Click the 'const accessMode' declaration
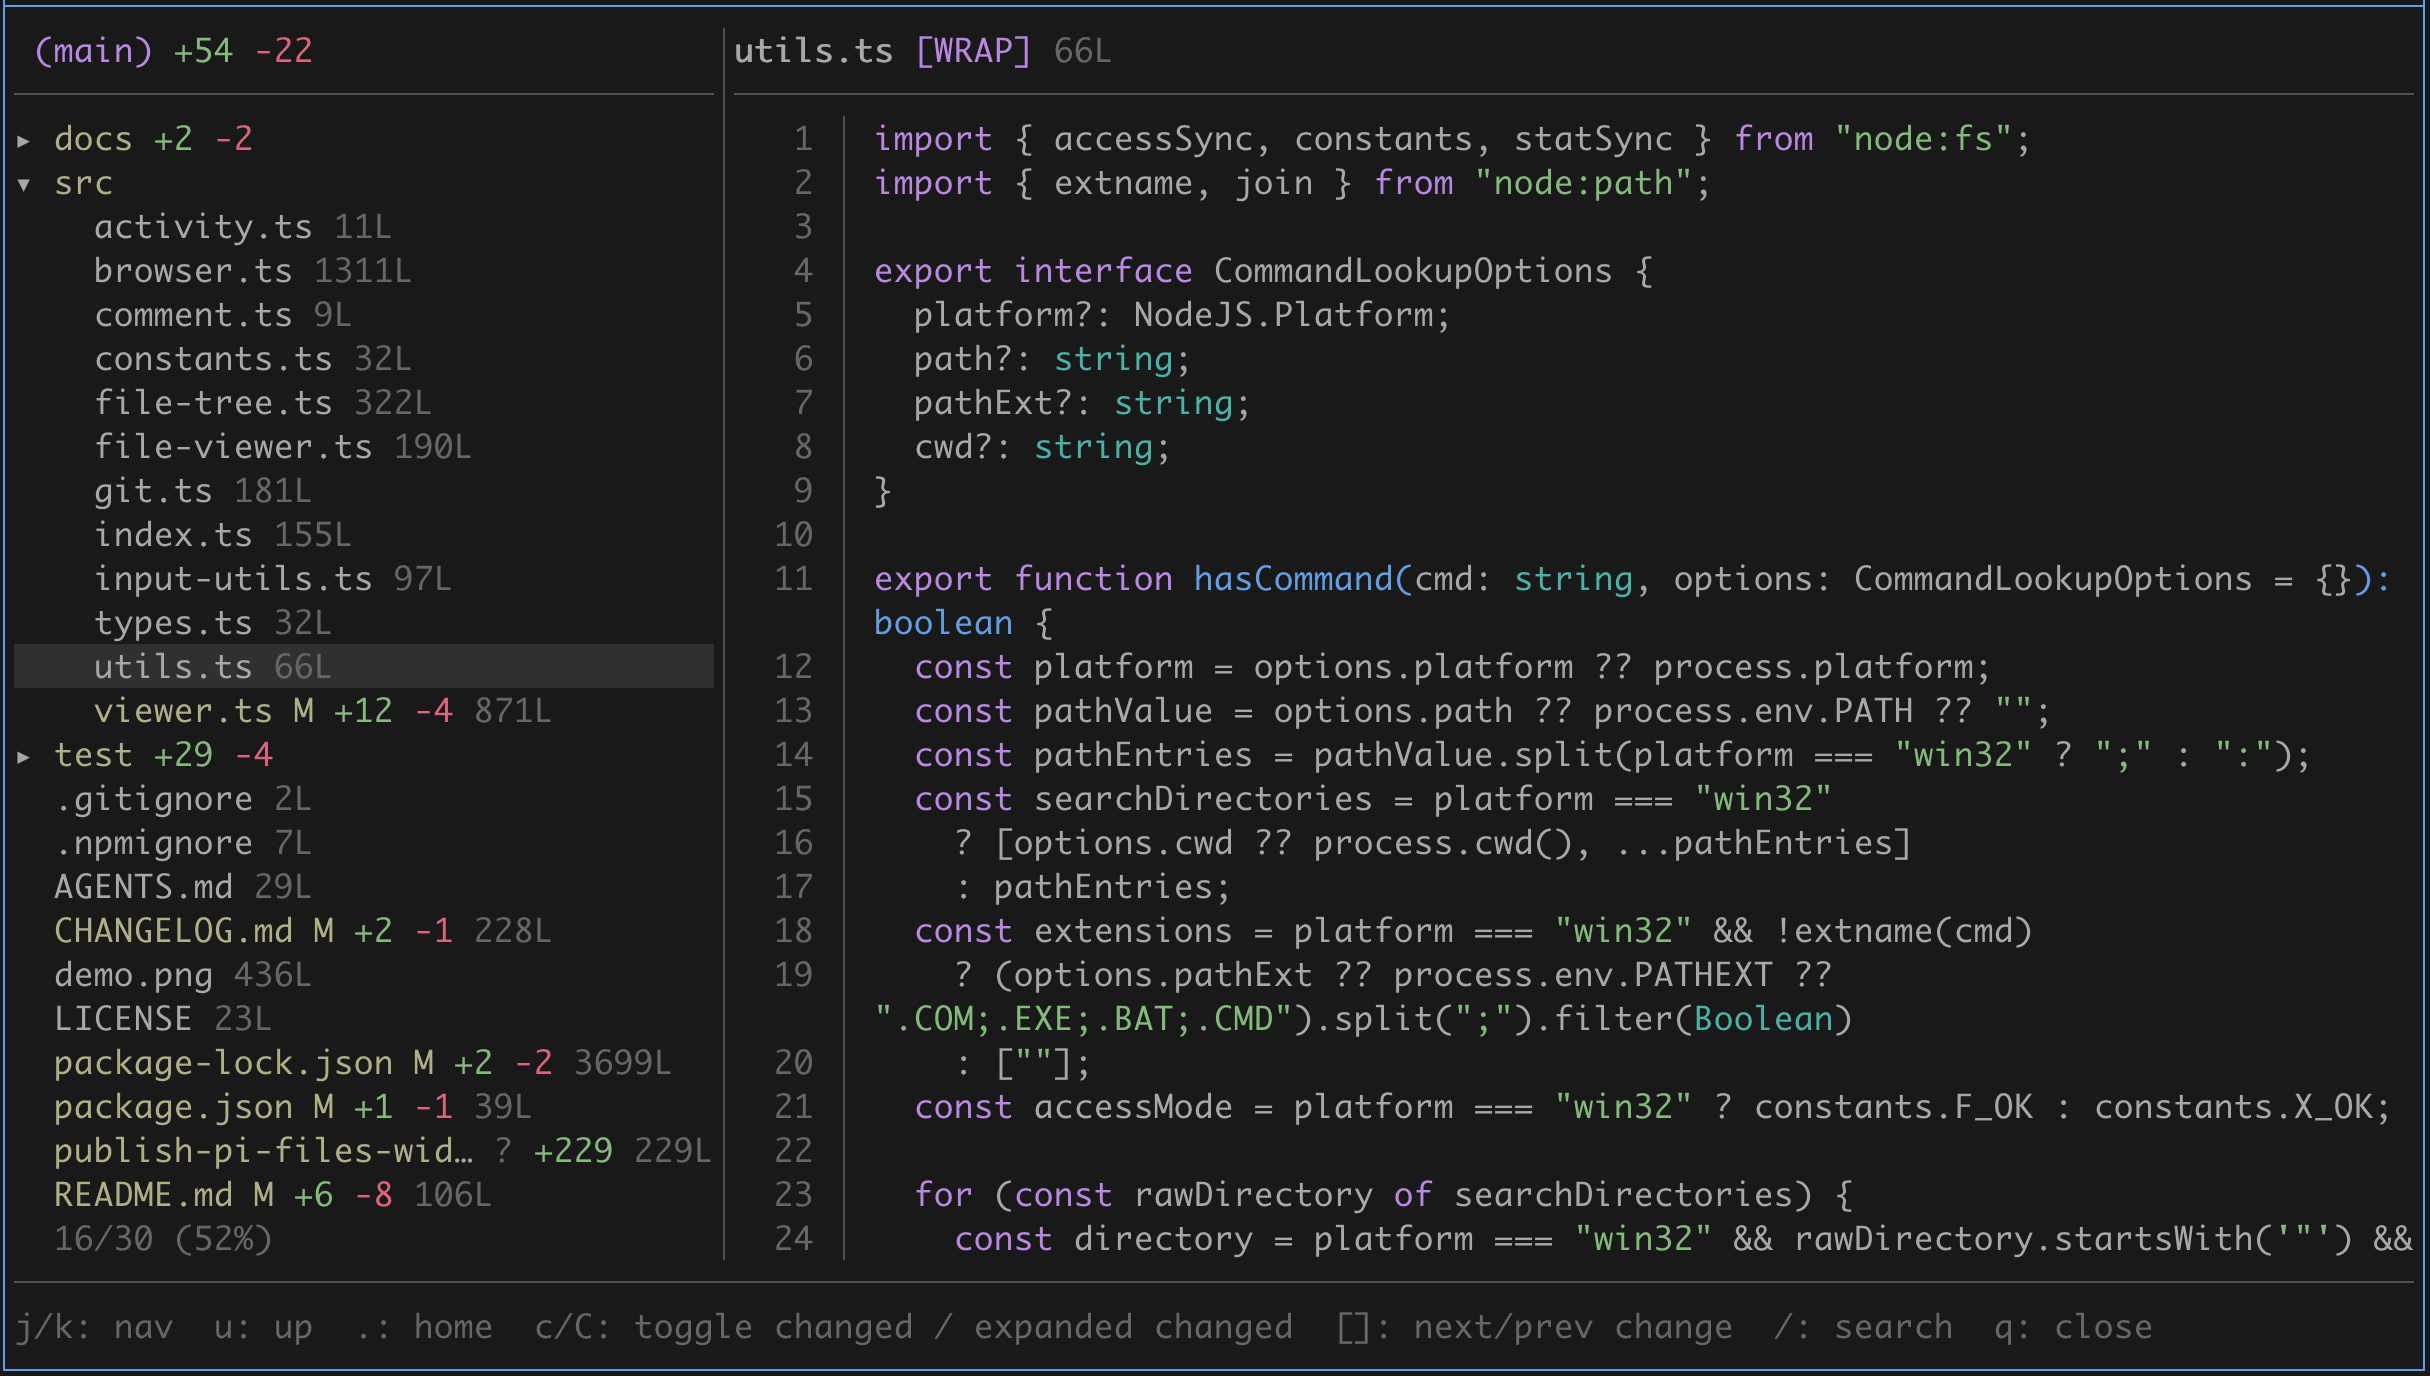The width and height of the screenshot is (2430, 1376). point(1652,1107)
